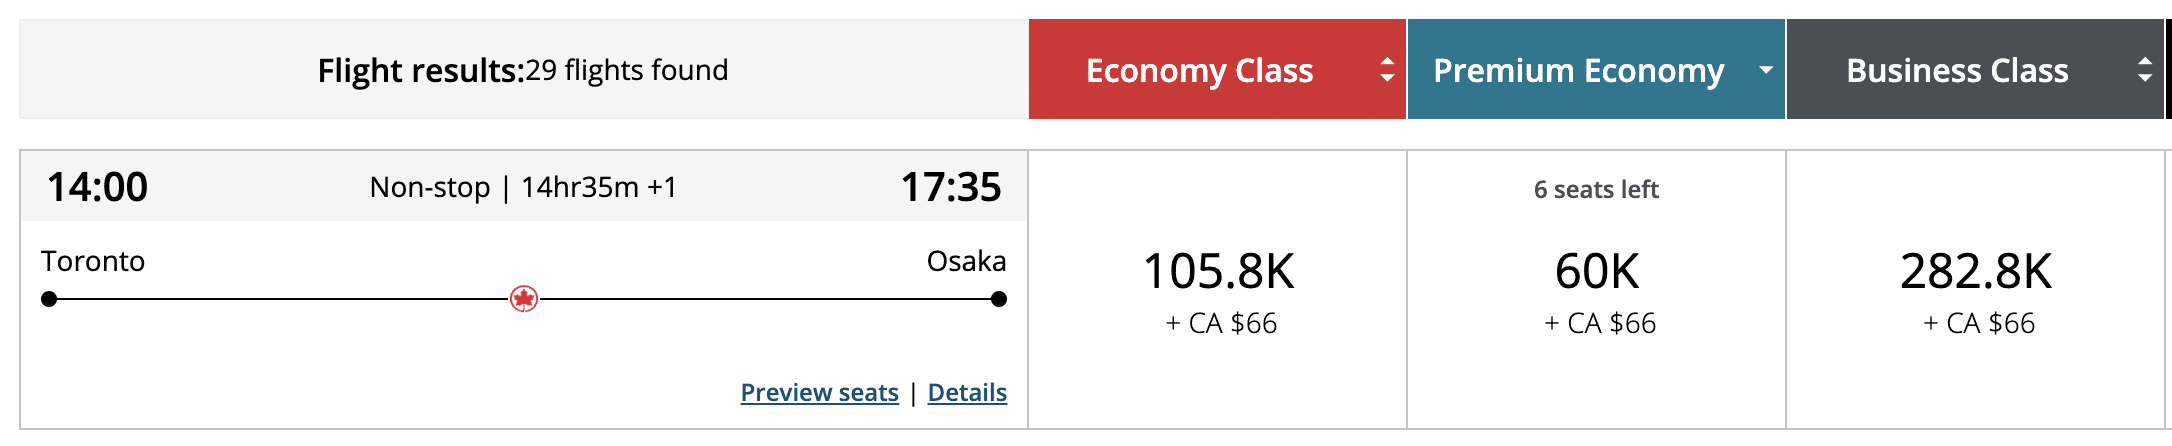Click the Toronto origin dot on route line
The height and width of the screenshot is (446, 2172).
click(49, 299)
